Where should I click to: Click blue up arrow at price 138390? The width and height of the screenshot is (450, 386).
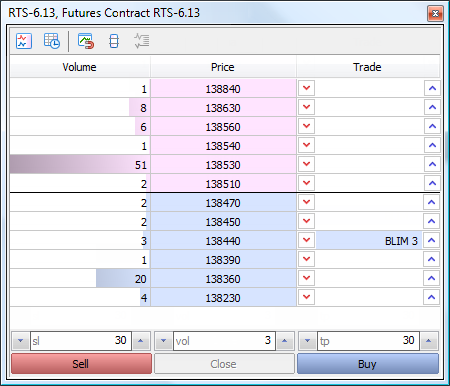[431, 259]
